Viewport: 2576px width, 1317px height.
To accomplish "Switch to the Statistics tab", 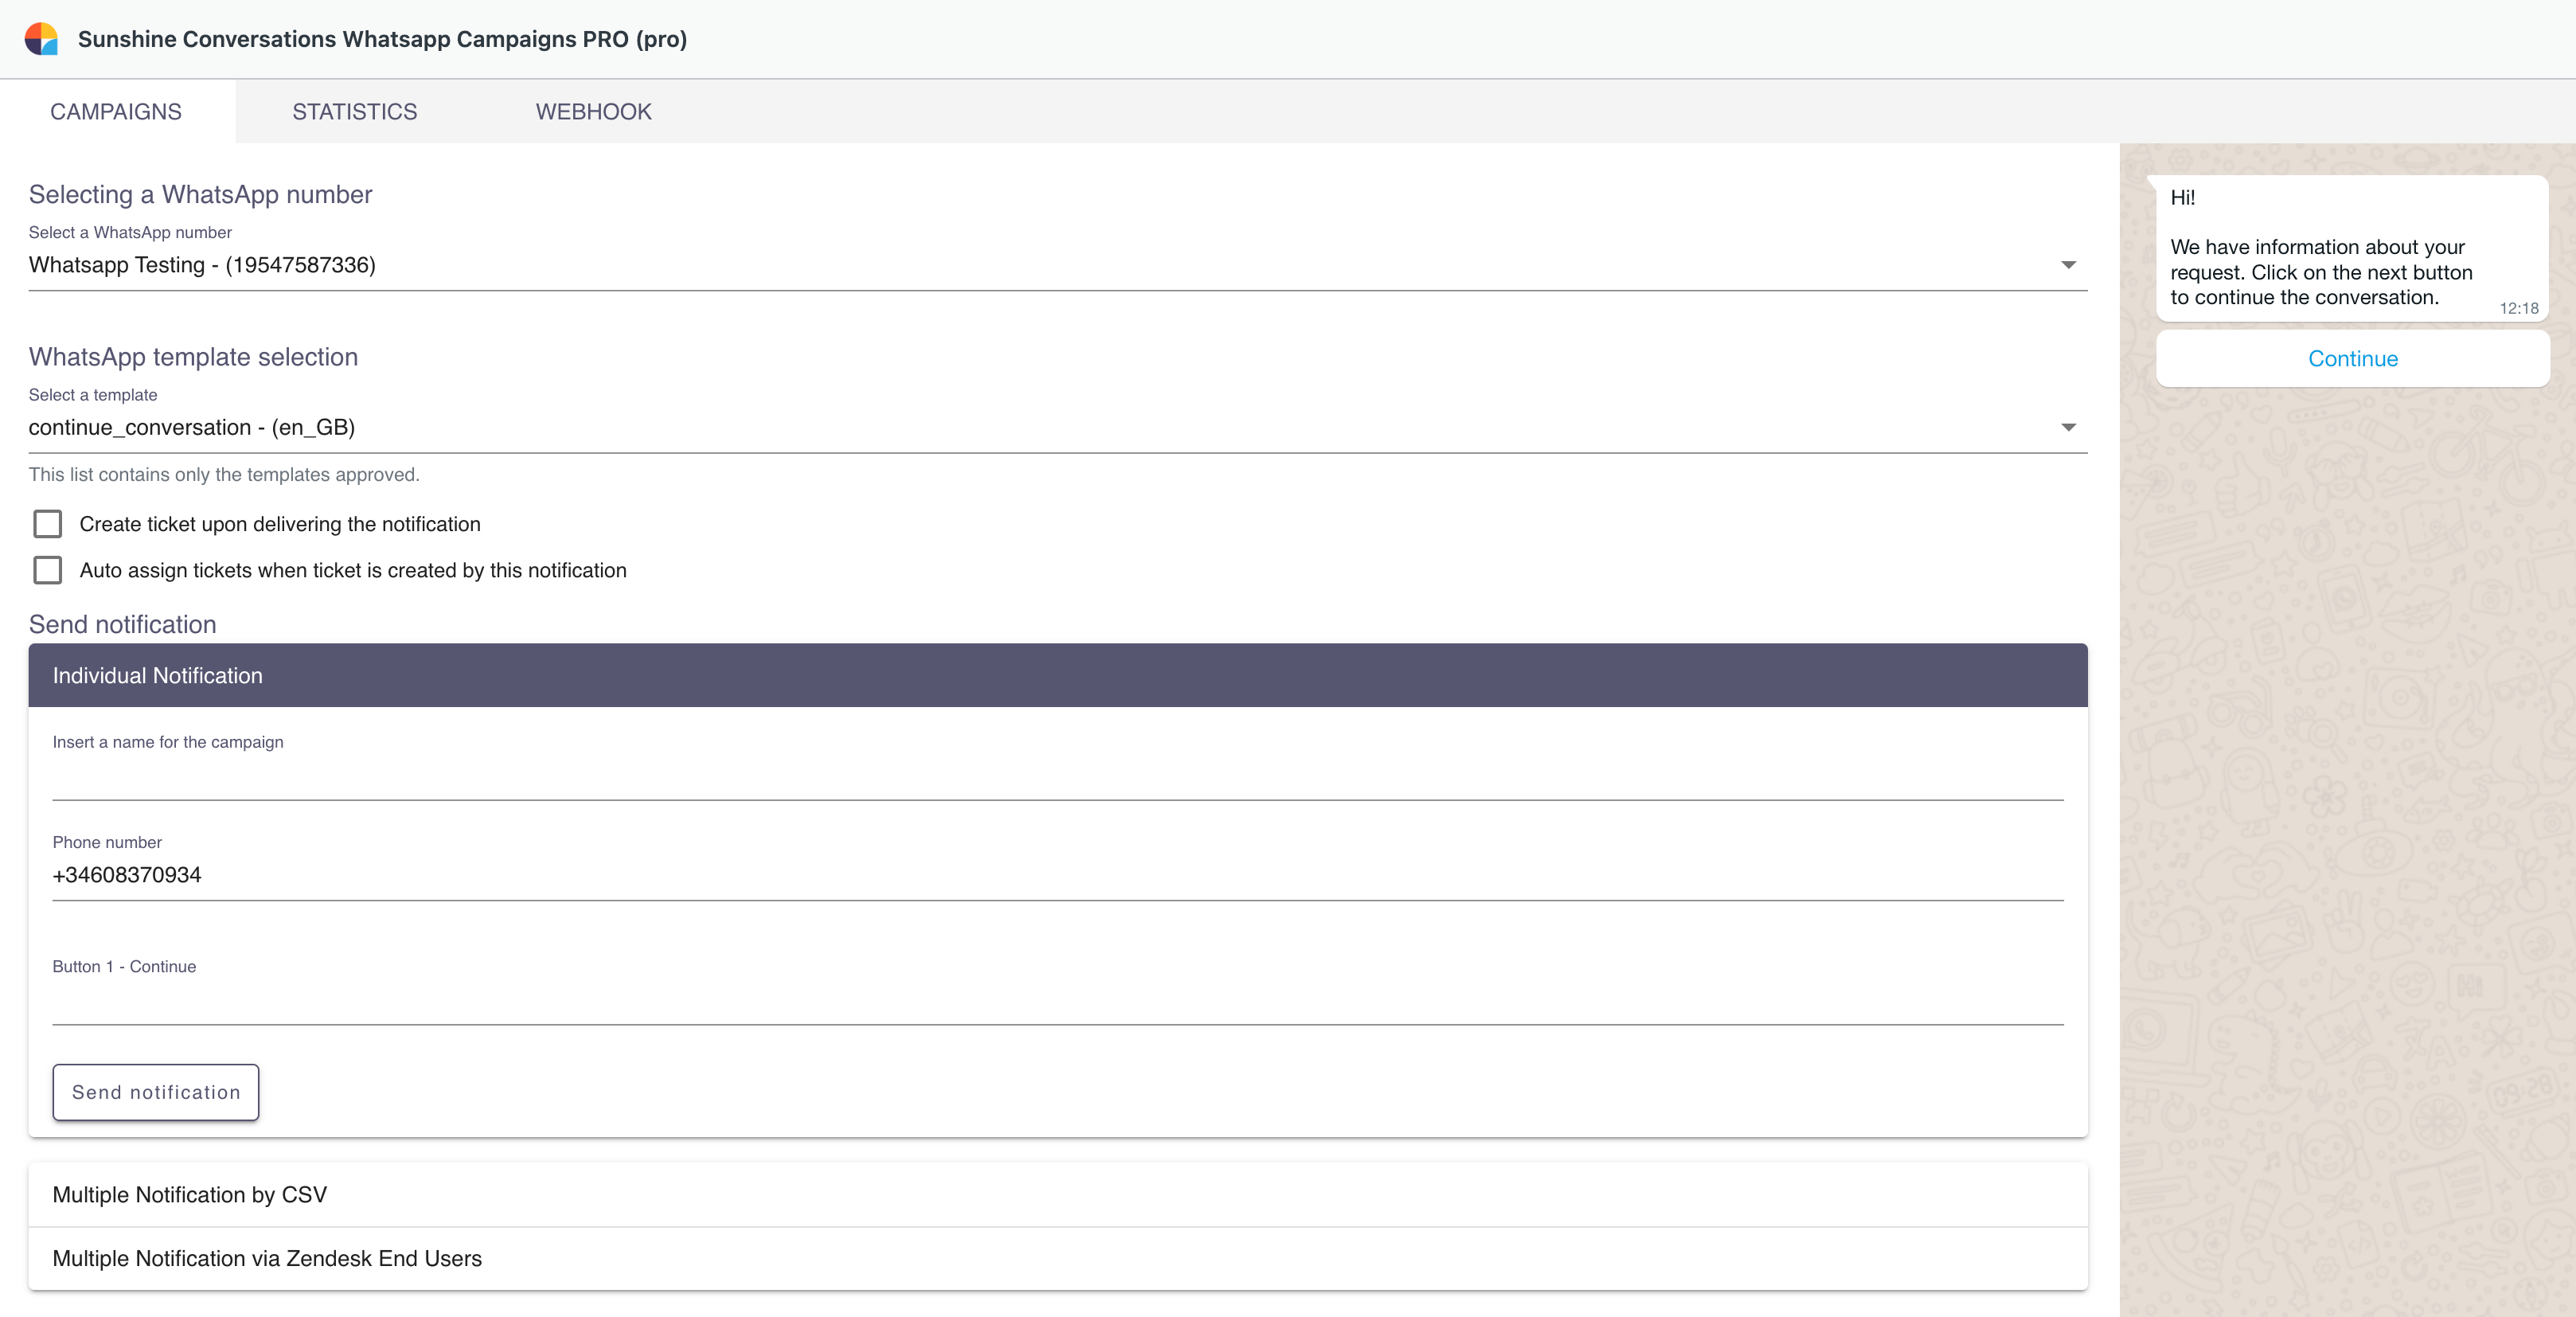I will (x=354, y=112).
